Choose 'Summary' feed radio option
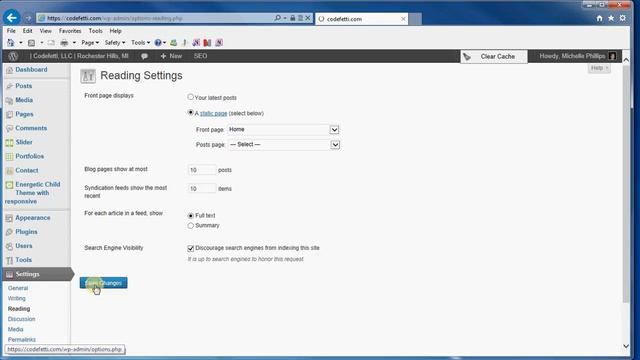 [x=191, y=225]
